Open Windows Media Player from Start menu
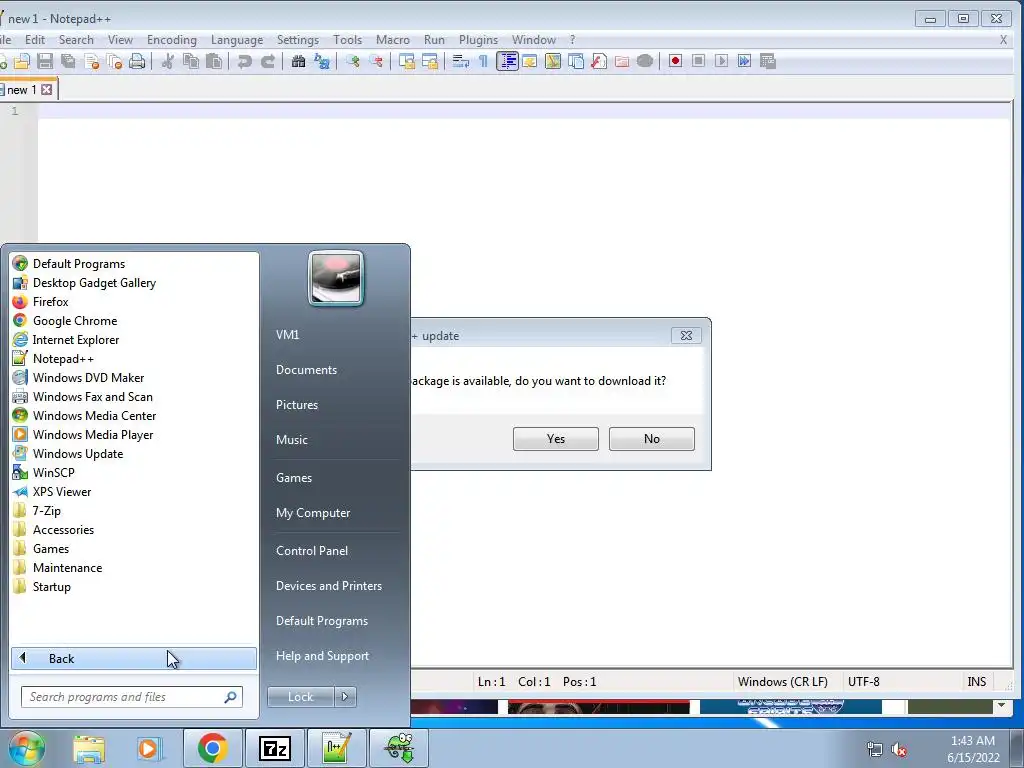The image size is (1024, 768). coord(93,435)
